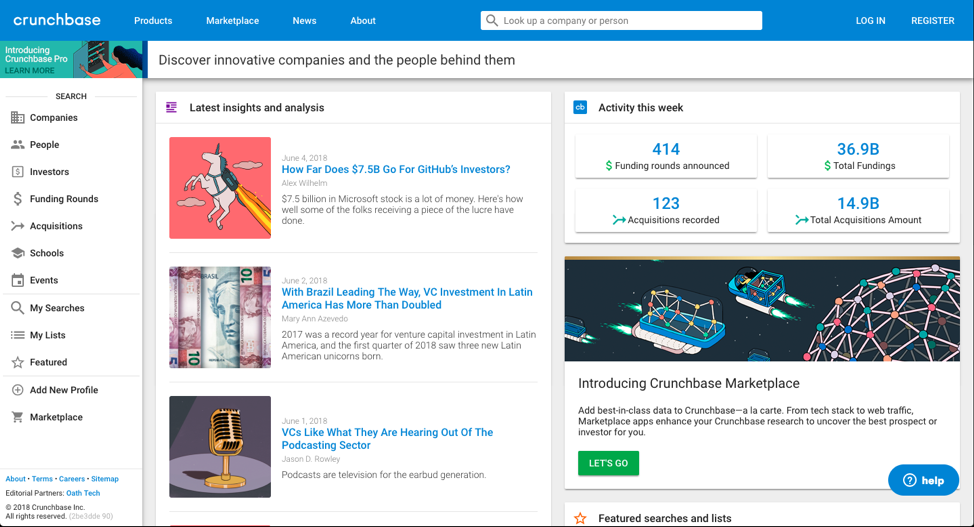Focus the company or person search field
The height and width of the screenshot is (527, 974).
coord(621,21)
